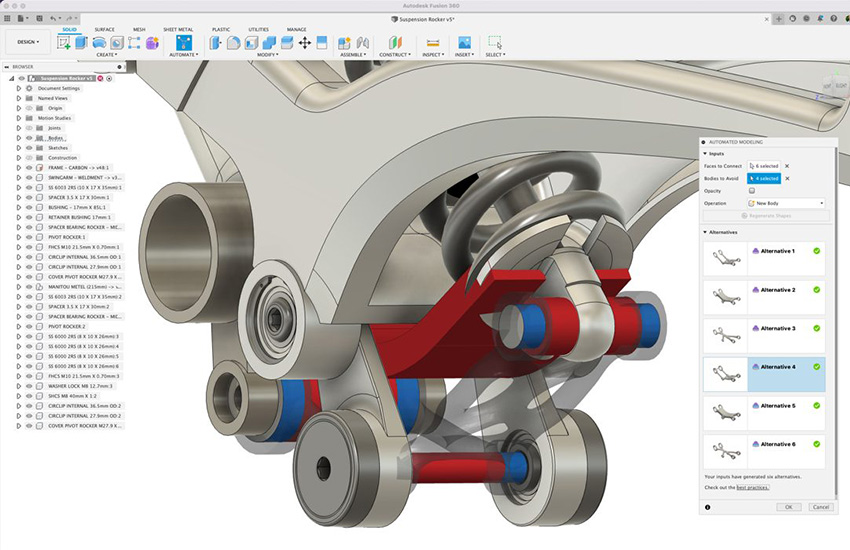850x550 pixels.
Task: Open the Design workspace dropdown
Action: (x=28, y=42)
